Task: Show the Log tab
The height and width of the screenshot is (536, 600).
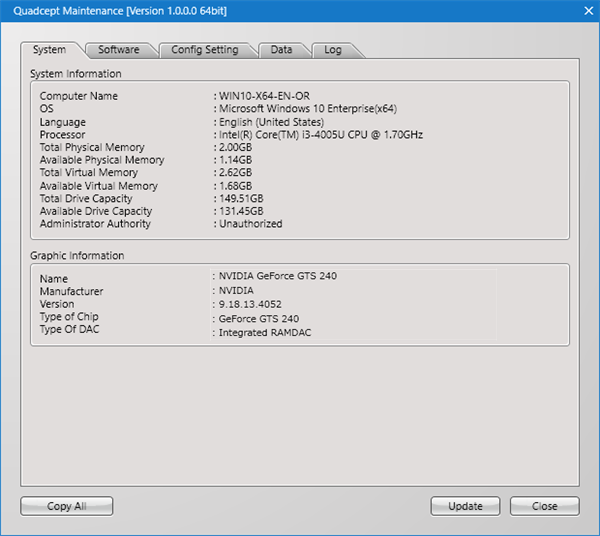Action: point(332,50)
